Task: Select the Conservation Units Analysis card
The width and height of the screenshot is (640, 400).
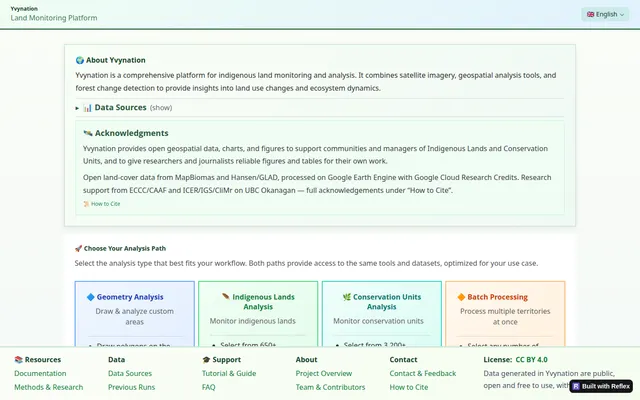Action: [x=382, y=313]
